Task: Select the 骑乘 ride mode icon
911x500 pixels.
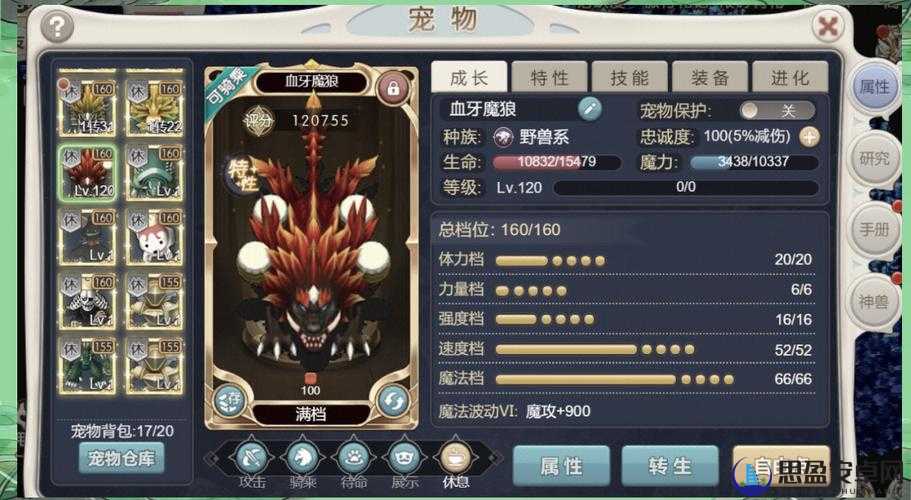Action: click(303, 458)
